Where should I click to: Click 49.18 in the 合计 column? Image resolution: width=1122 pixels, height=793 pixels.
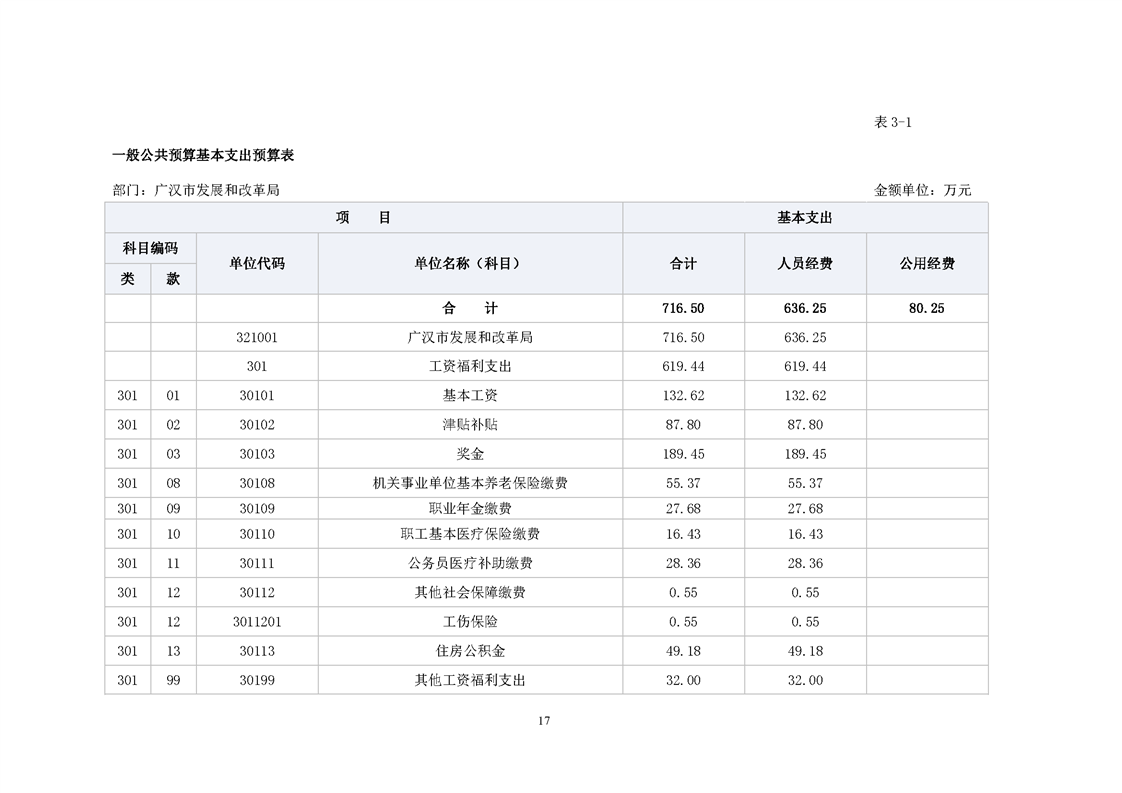tap(683, 652)
